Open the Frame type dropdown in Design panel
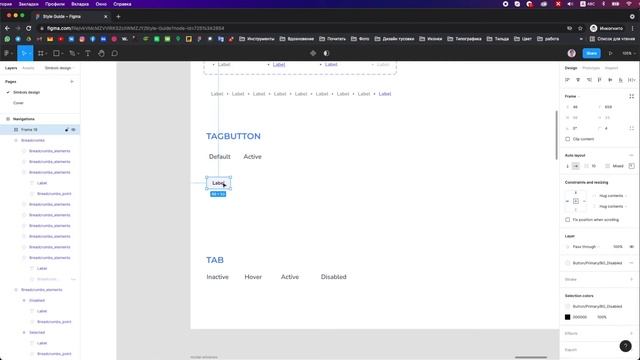The image size is (640, 360). pos(572,96)
